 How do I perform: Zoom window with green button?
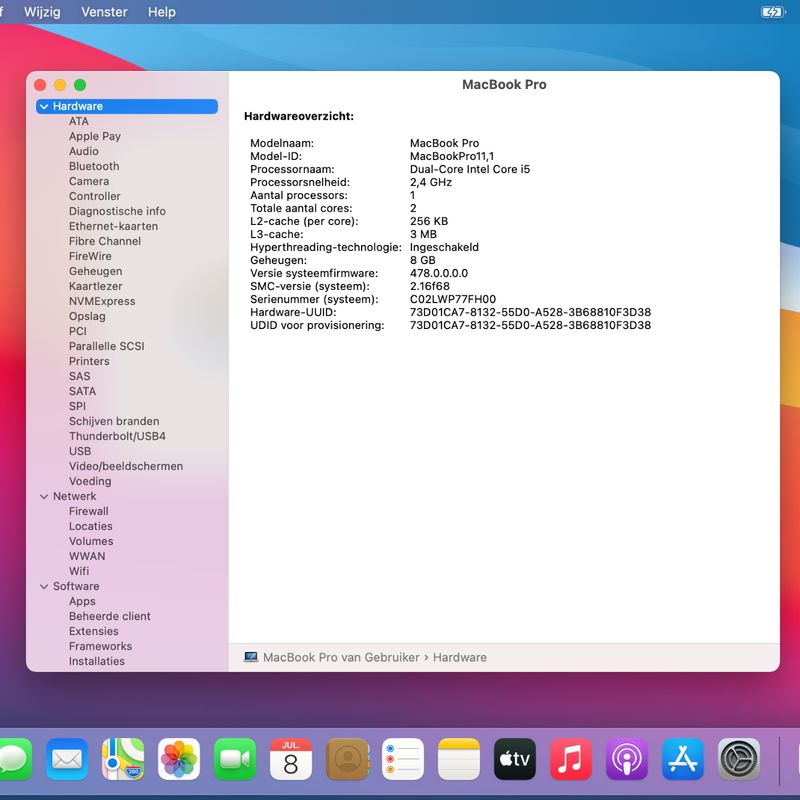click(x=80, y=85)
